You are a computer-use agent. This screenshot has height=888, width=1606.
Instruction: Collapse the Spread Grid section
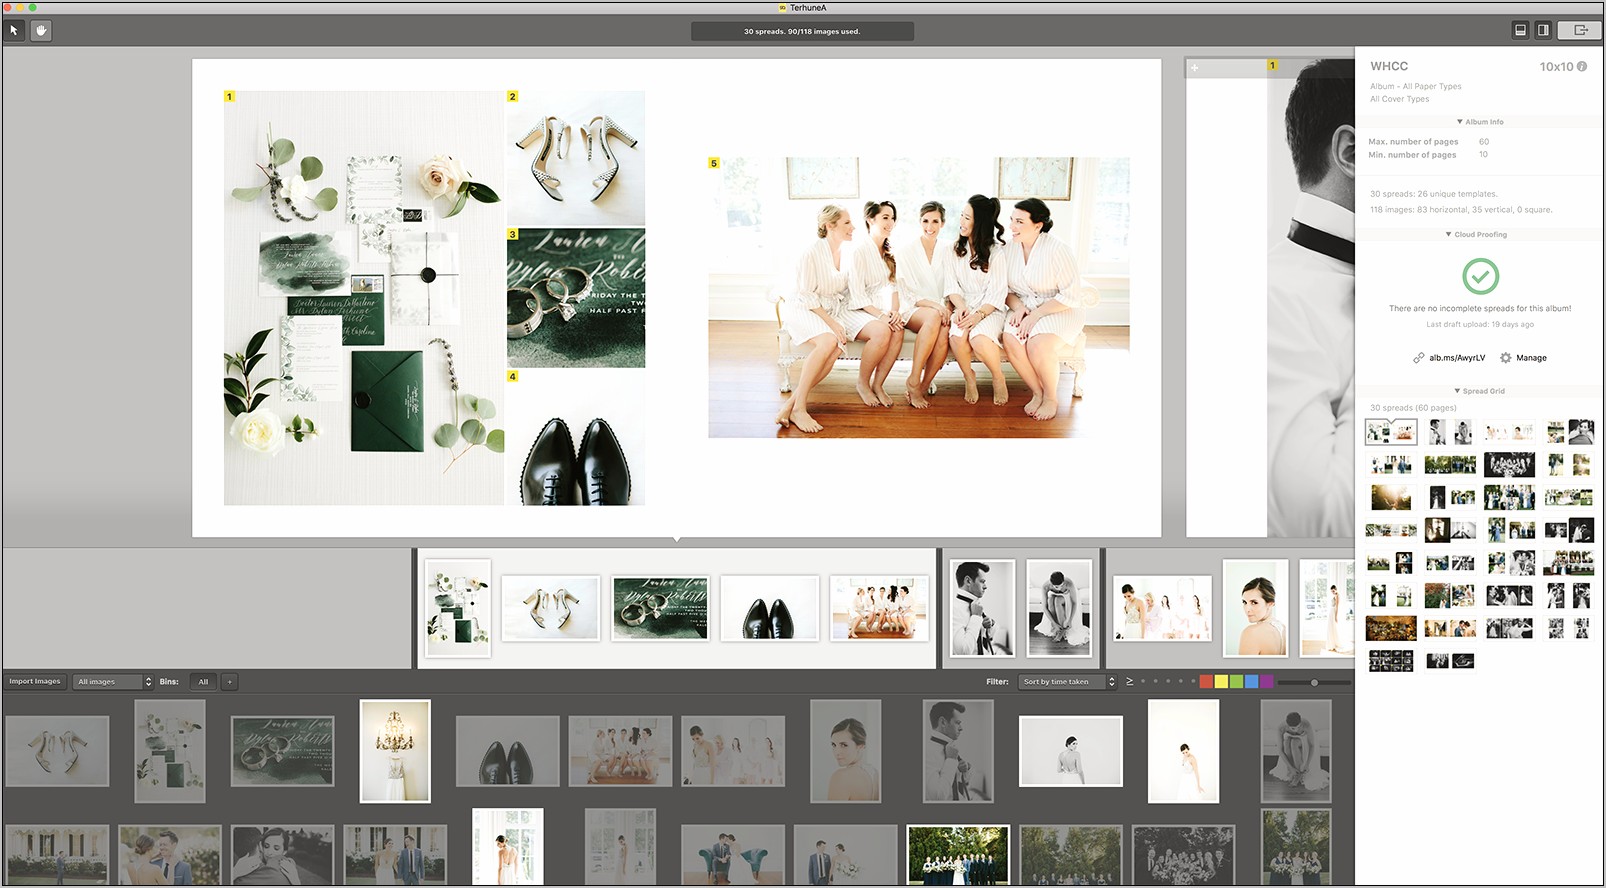tap(1479, 391)
